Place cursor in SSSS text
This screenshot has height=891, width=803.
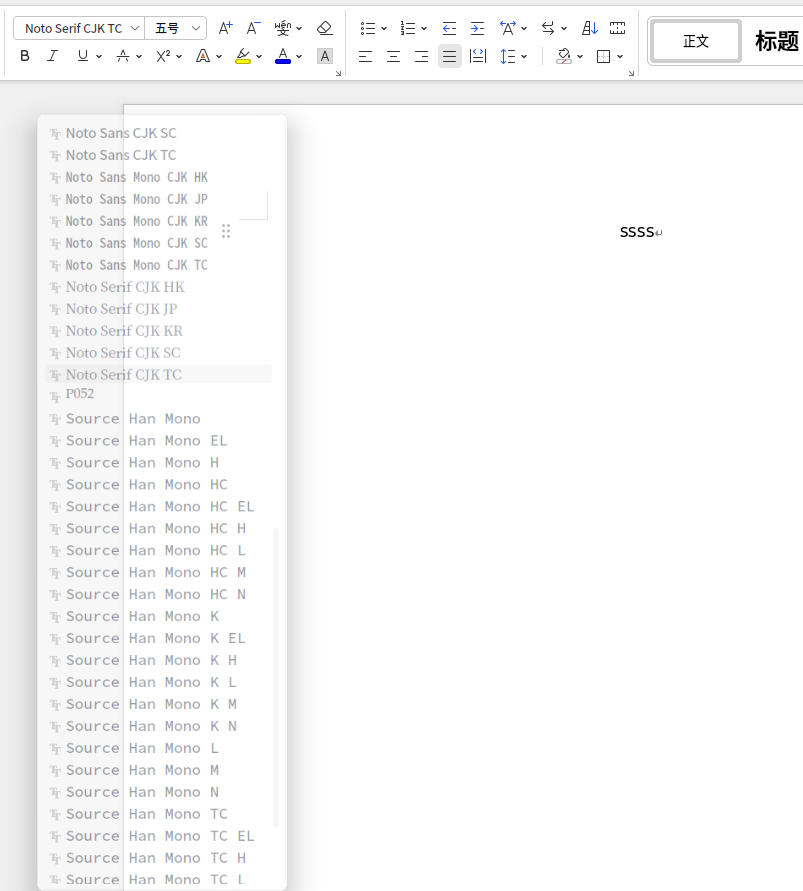click(x=637, y=232)
